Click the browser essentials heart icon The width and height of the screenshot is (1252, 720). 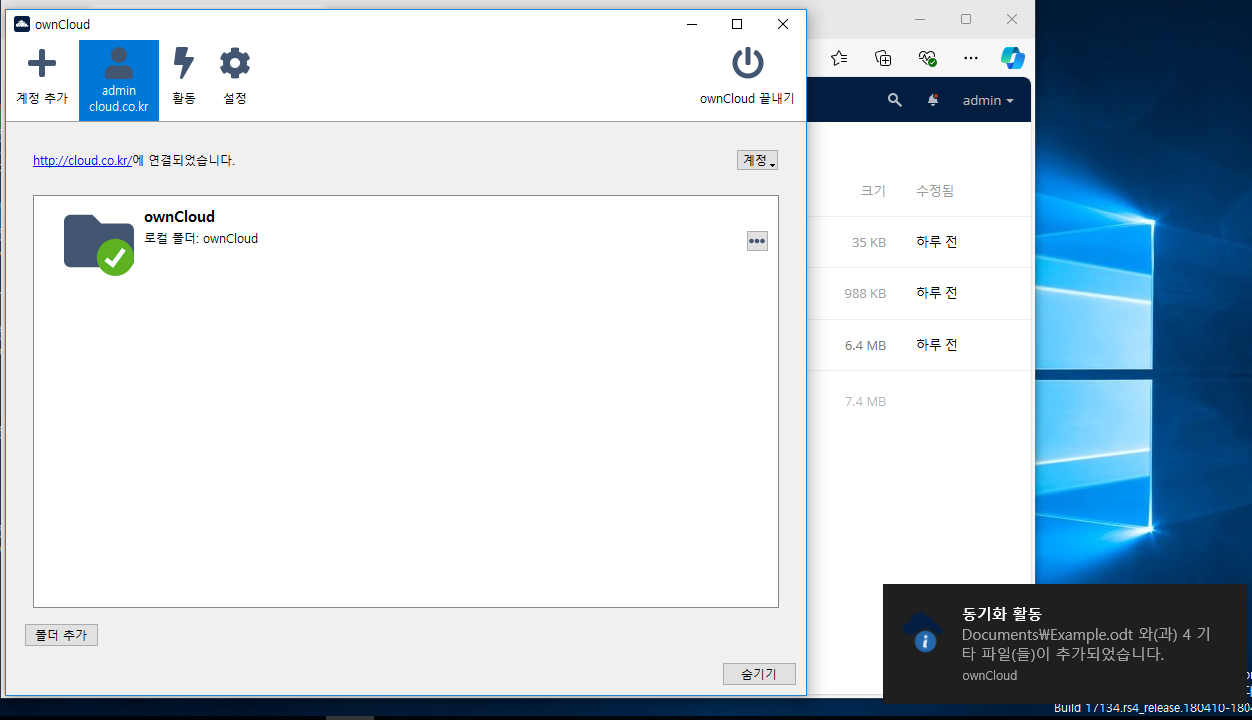(x=927, y=58)
